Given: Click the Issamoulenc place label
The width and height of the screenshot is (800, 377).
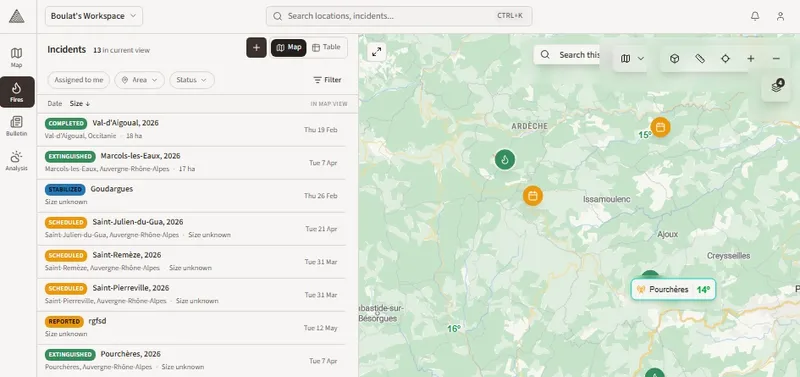Looking at the screenshot, I should coord(607,199).
